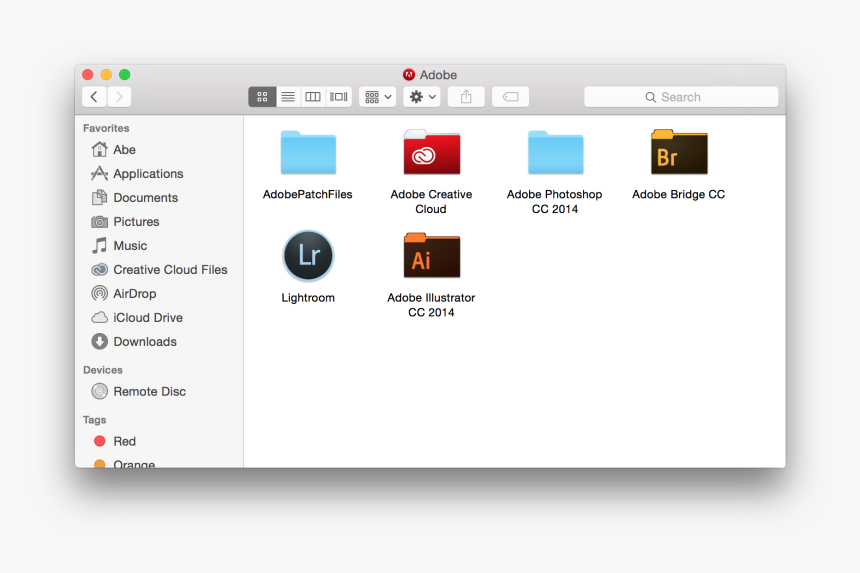This screenshot has height=573, width=860.
Task: Open Abe home folder in sidebar
Action: pos(159,150)
